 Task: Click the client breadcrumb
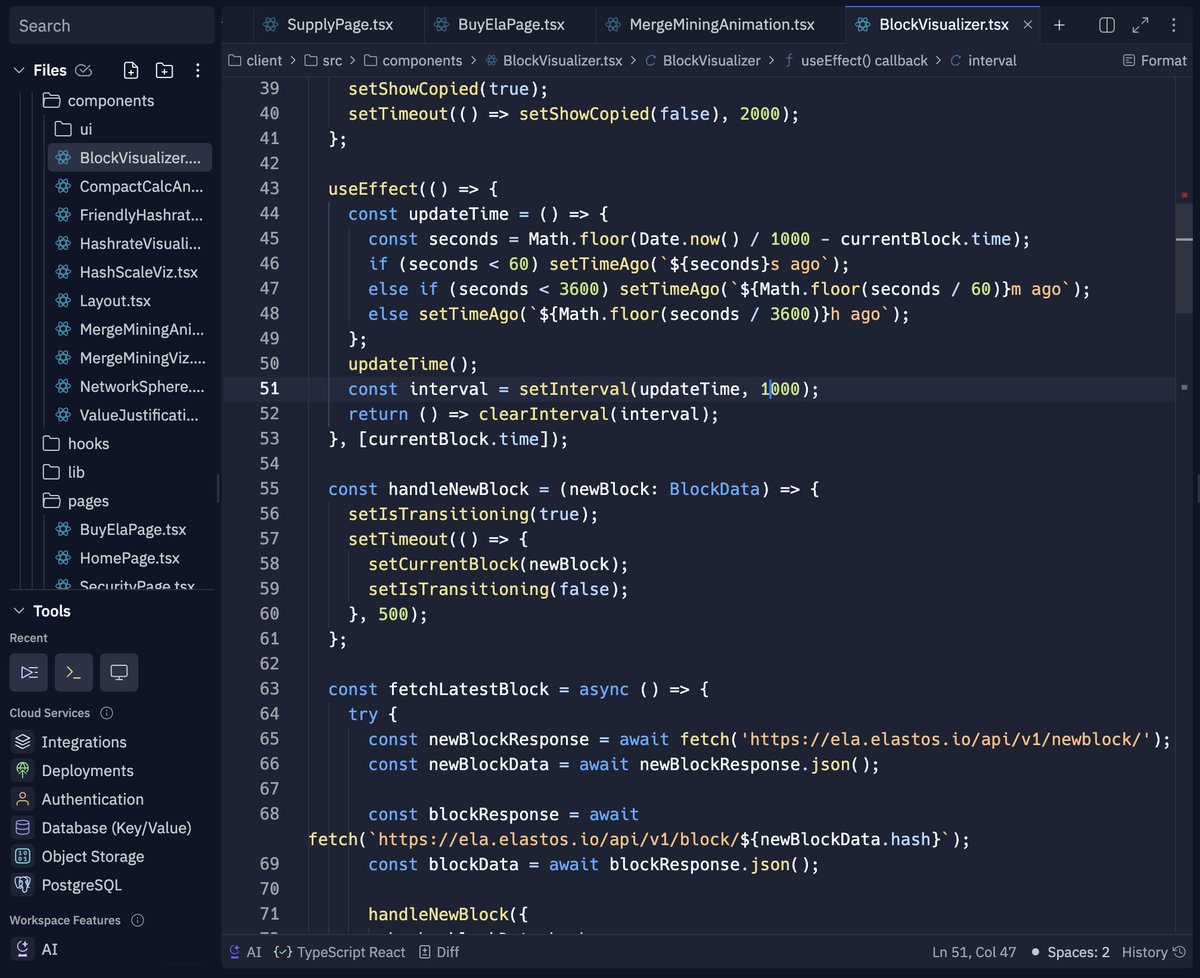click(257, 60)
